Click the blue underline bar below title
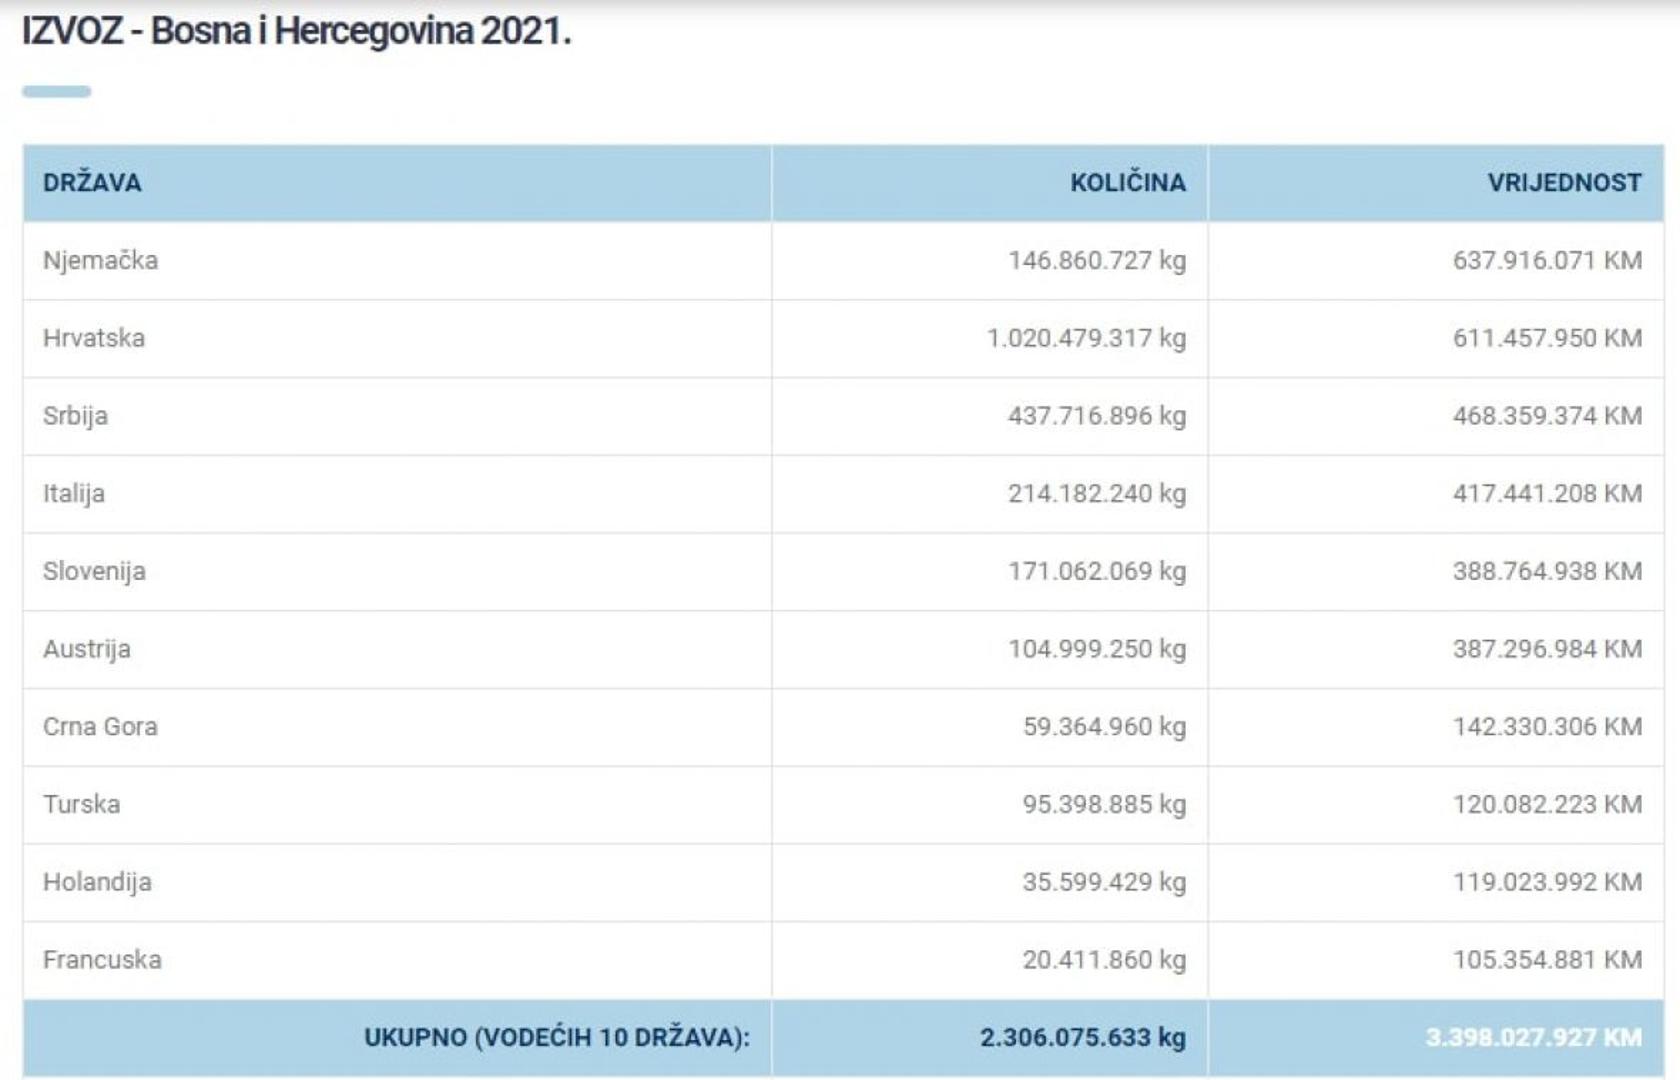 pos(57,92)
